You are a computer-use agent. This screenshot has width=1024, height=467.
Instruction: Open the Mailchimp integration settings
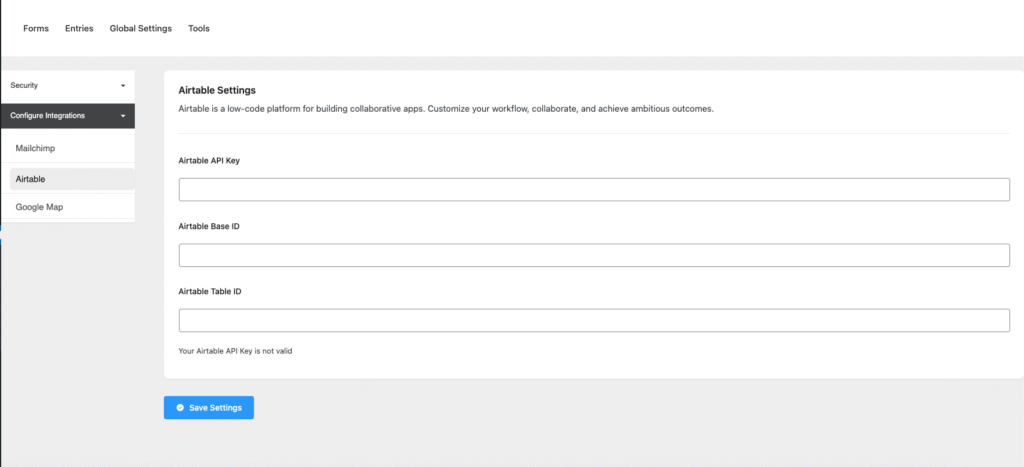coord(35,148)
